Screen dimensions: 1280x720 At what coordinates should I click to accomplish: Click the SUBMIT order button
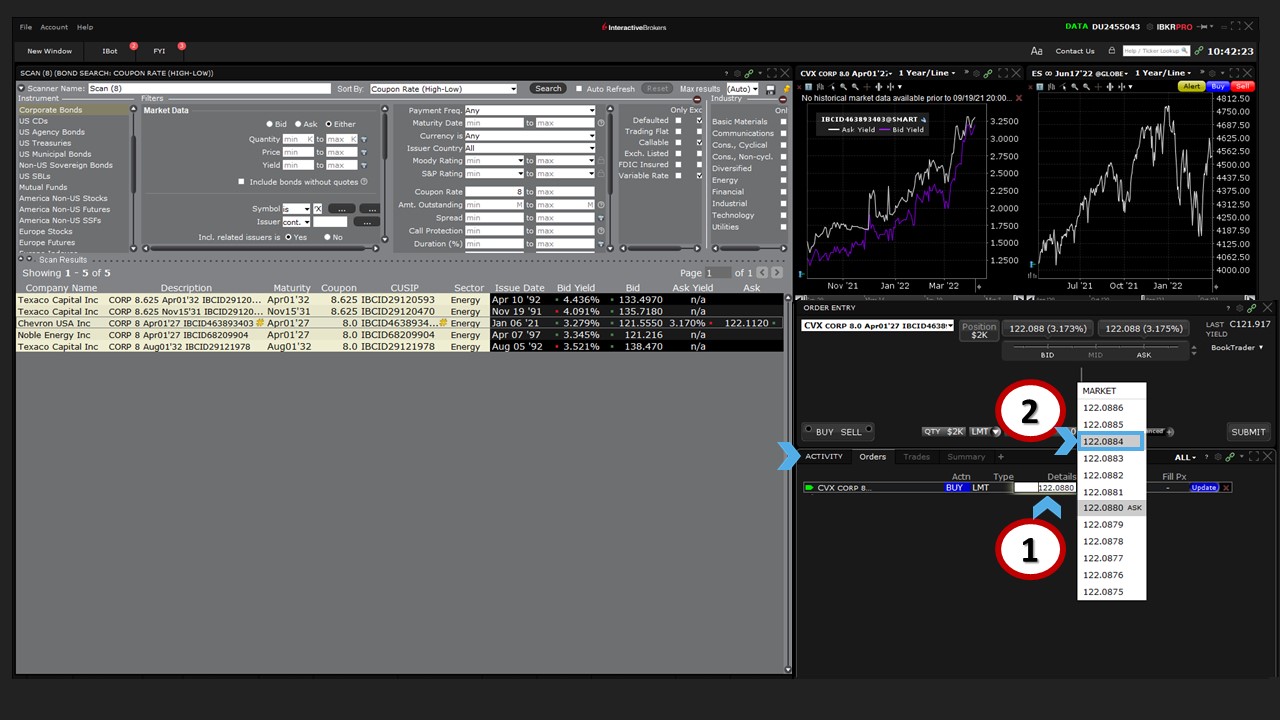[x=1248, y=432]
